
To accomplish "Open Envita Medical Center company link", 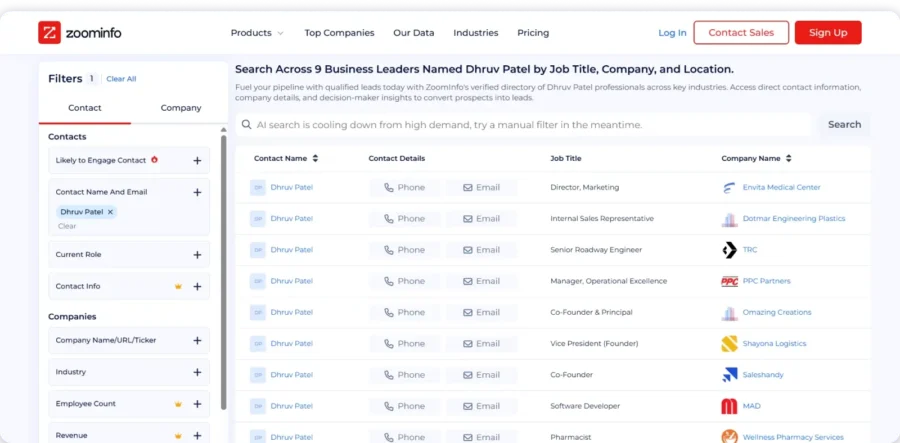I will tap(781, 188).
